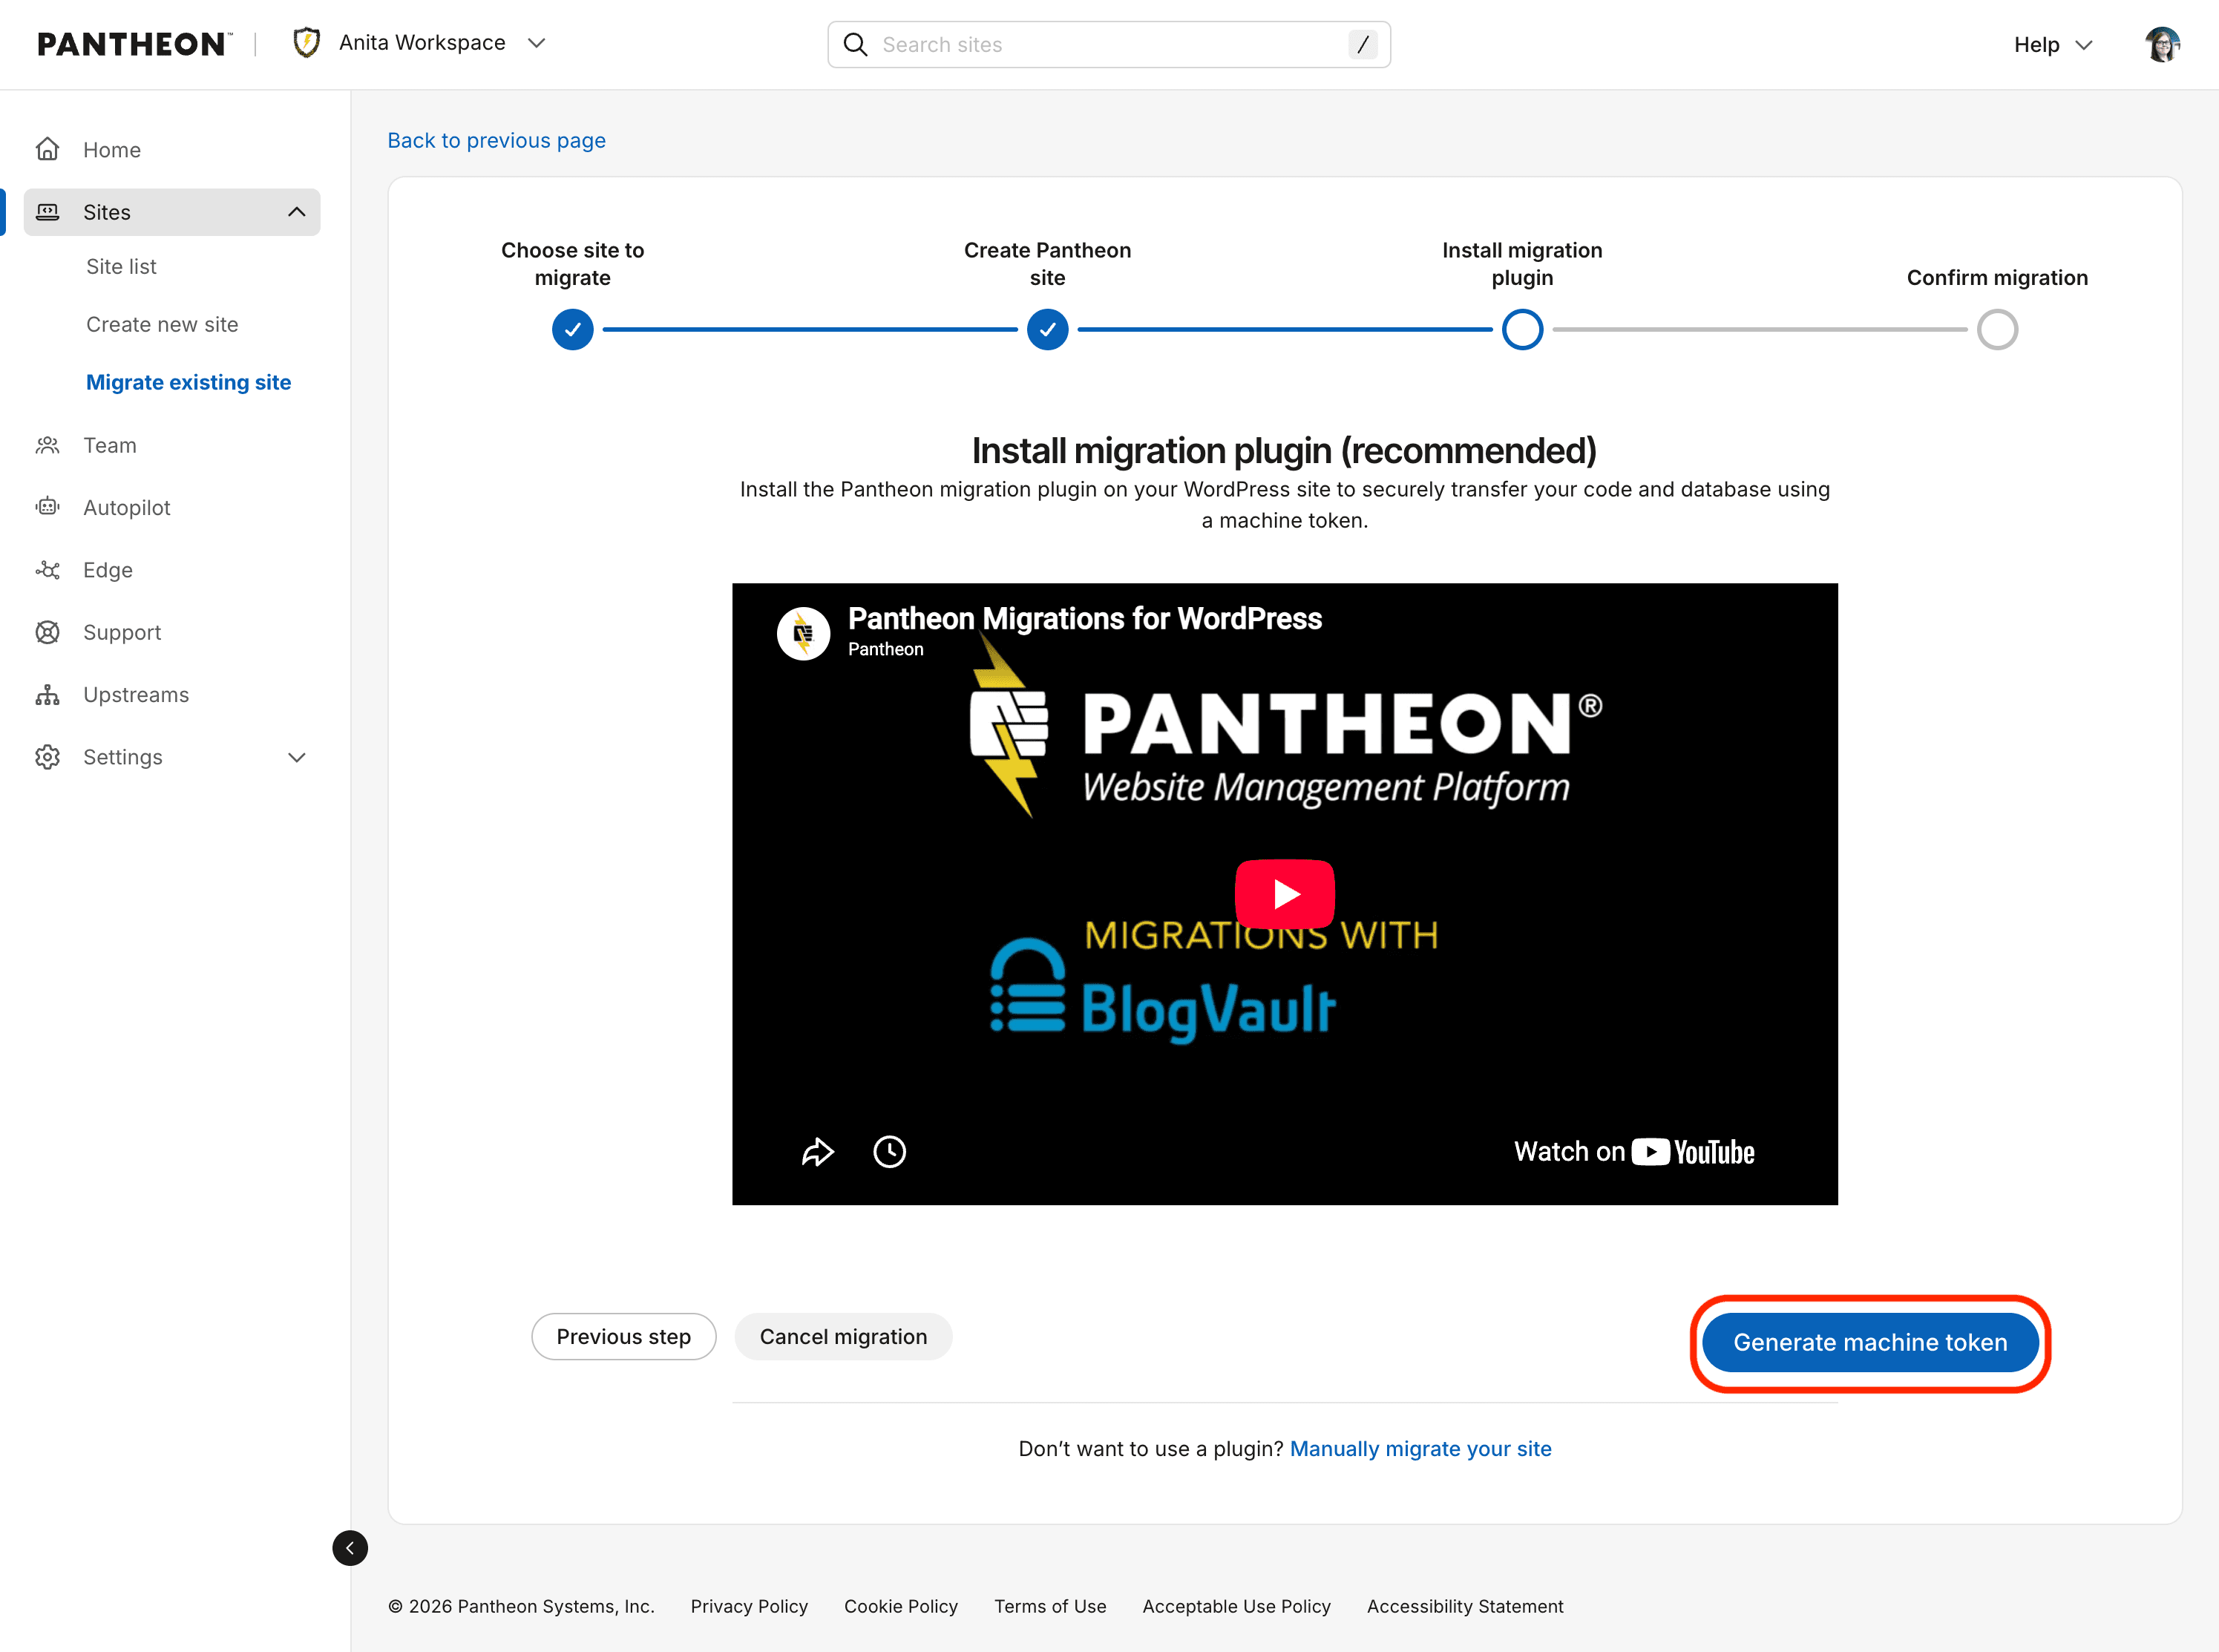Click the video share arrow icon
This screenshot has width=2219, height=1652.
click(x=817, y=1152)
